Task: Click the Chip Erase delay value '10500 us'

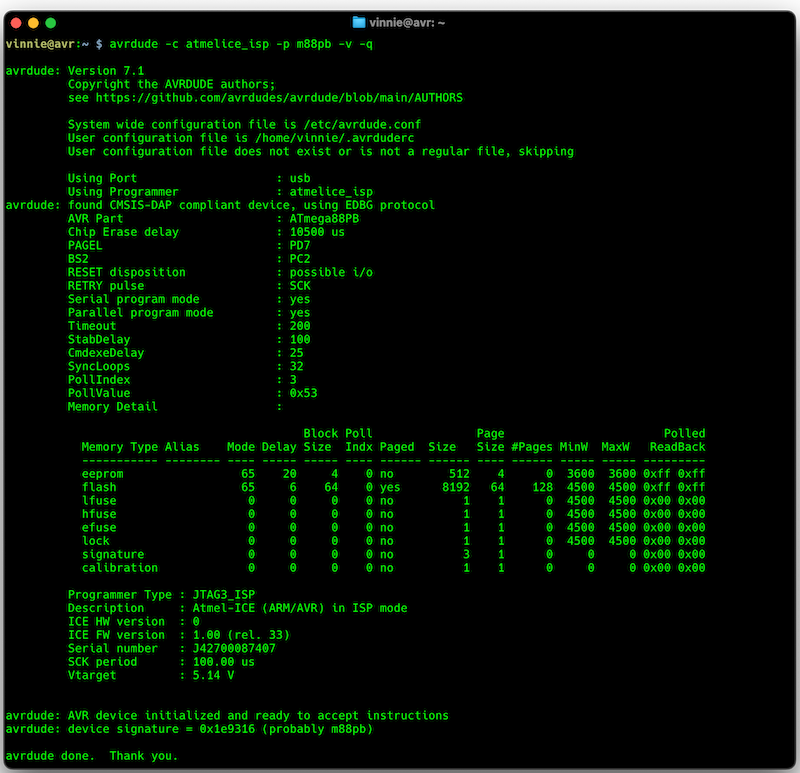Action: click(317, 232)
